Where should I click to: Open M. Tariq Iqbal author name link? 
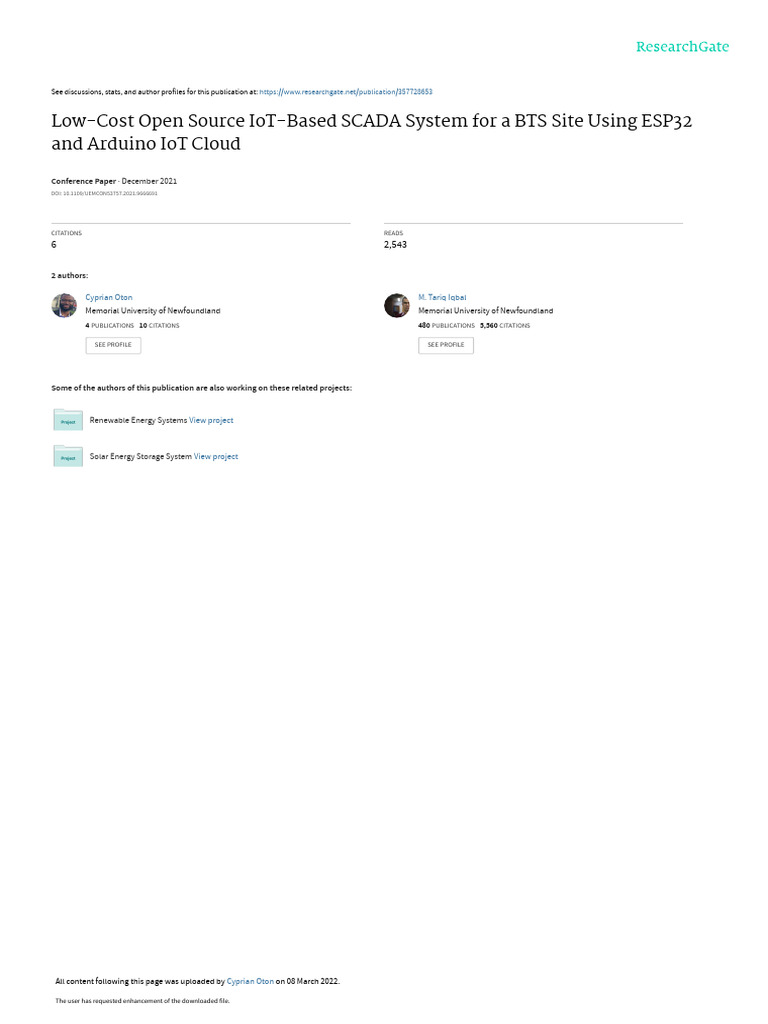(442, 297)
